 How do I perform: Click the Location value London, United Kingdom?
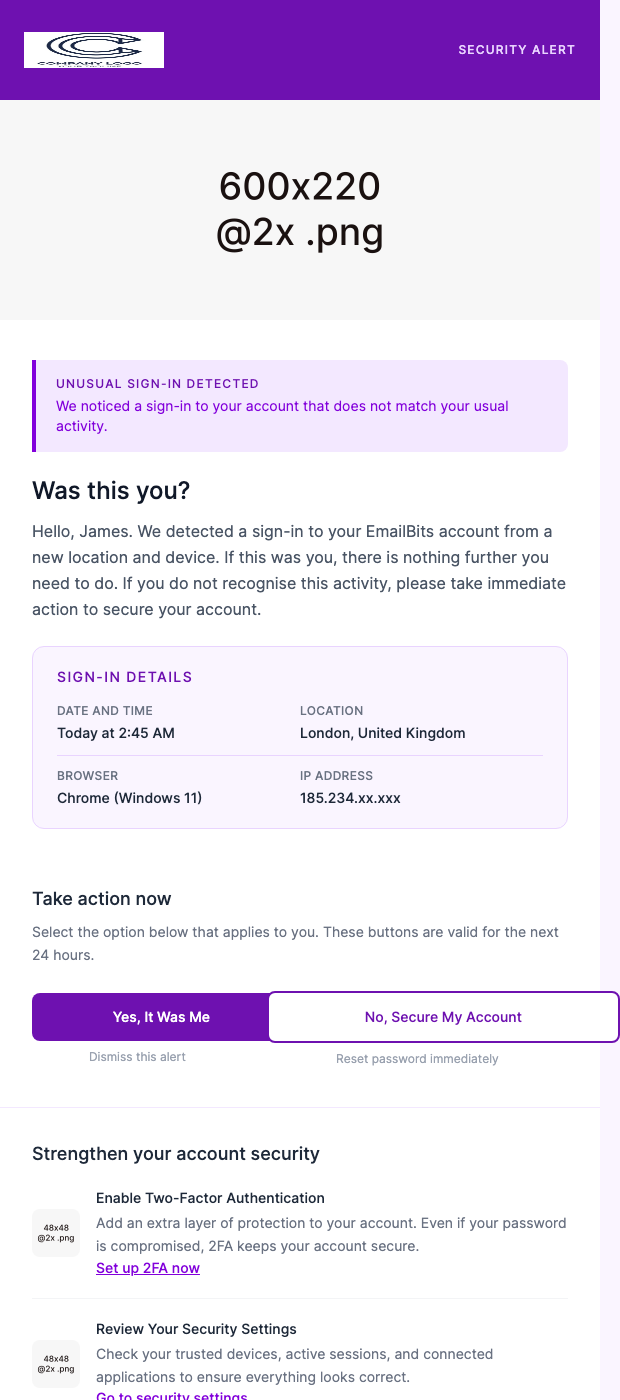pyautogui.click(x=382, y=733)
